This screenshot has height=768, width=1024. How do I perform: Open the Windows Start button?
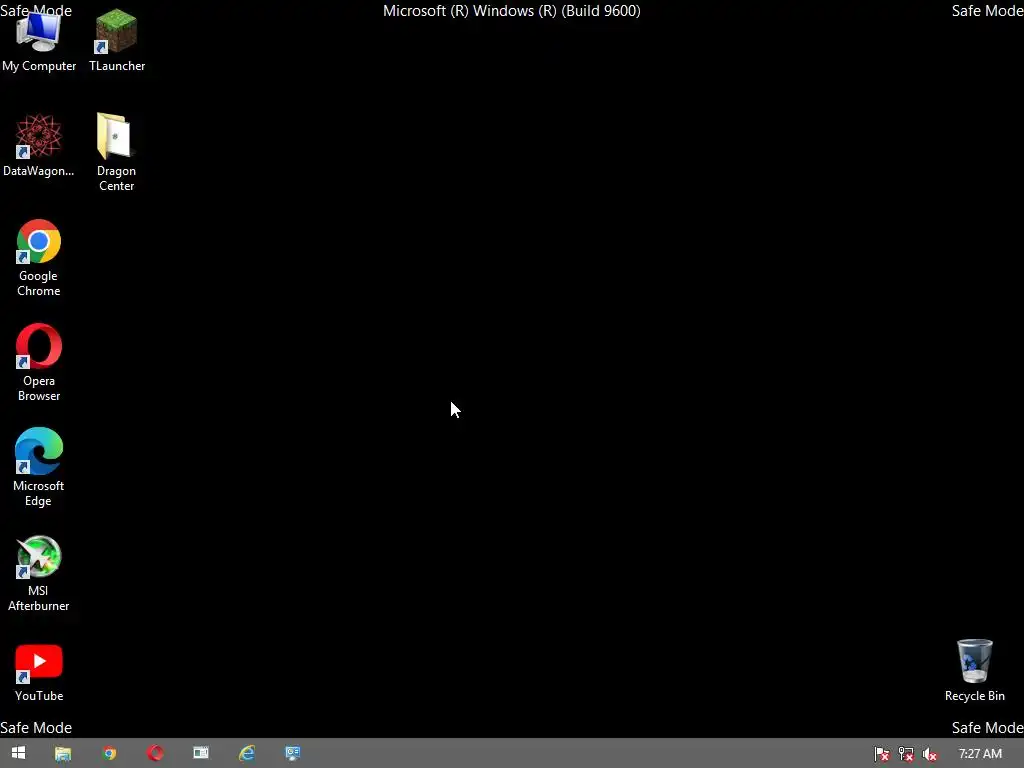coord(18,753)
